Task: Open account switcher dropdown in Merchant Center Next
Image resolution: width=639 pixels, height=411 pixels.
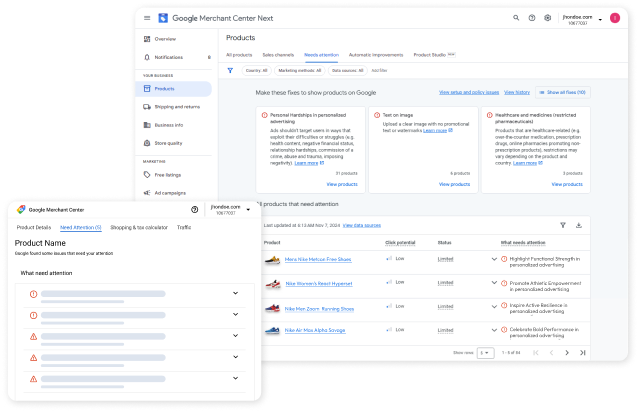Action: 600,19
